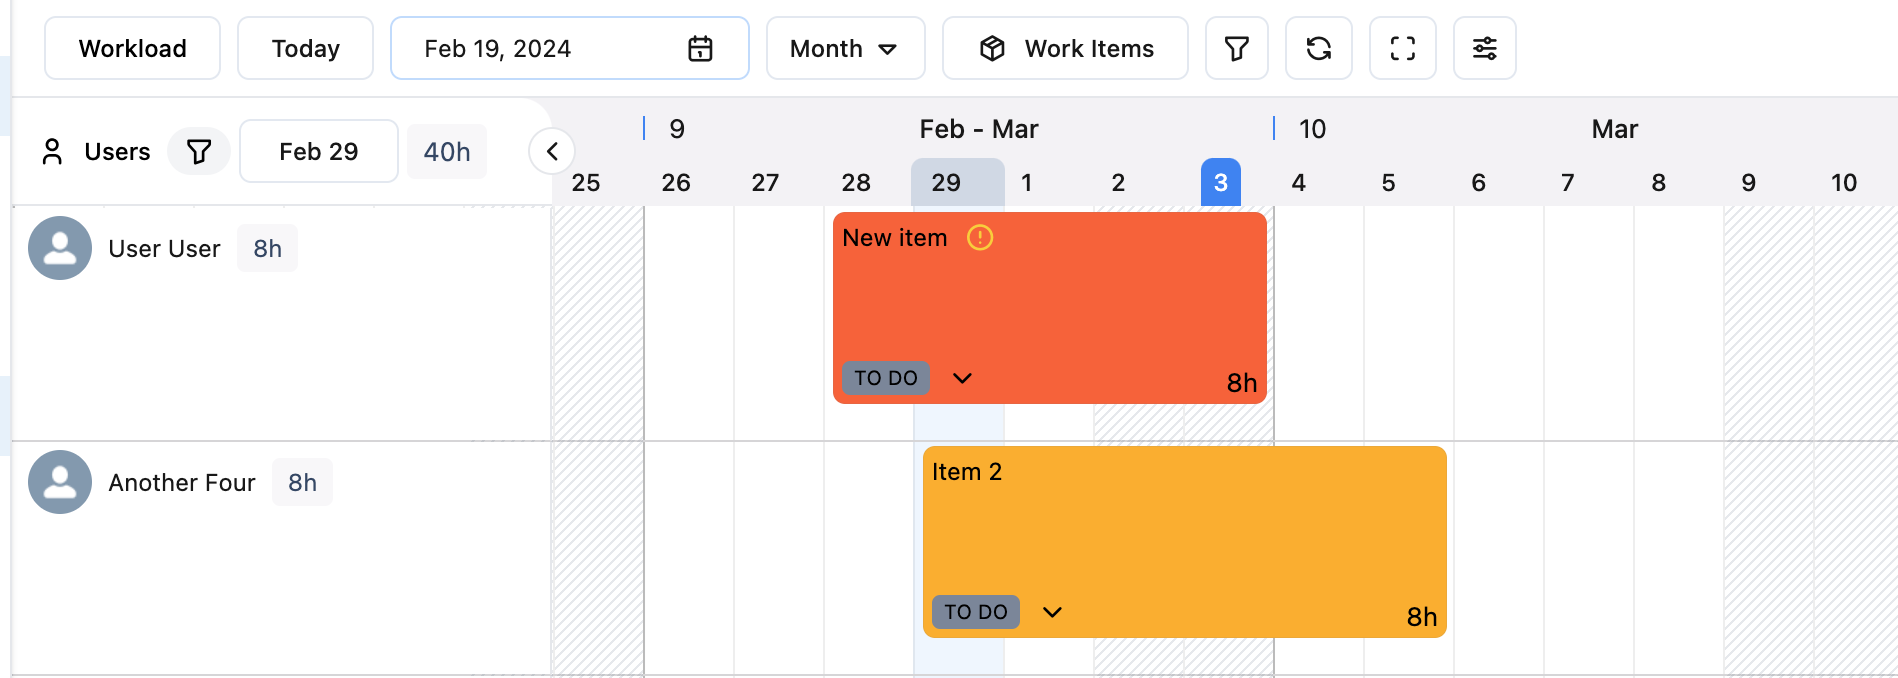The height and width of the screenshot is (678, 1898).
Task: Jump to Today
Action: [x=305, y=48]
